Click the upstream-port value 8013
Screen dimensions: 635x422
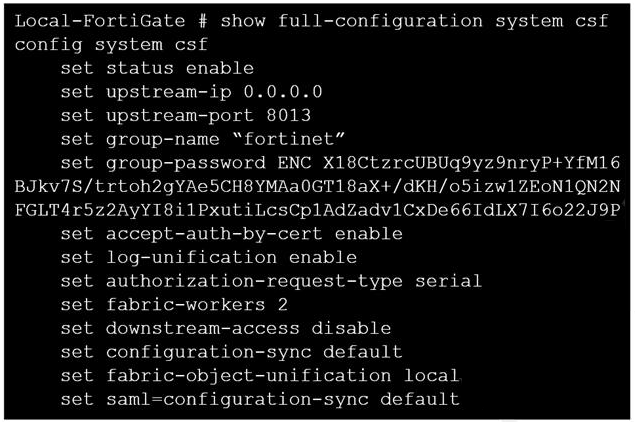pos(289,115)
